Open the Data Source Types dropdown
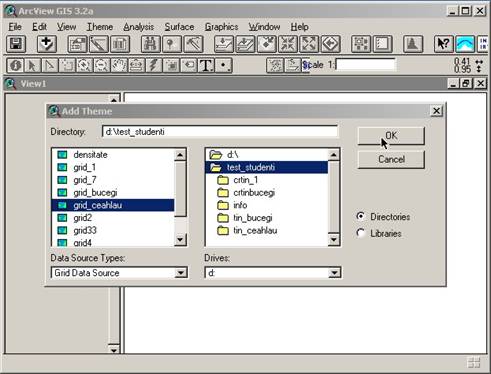This screenshot has height=374, width=491. coord(180,273)
